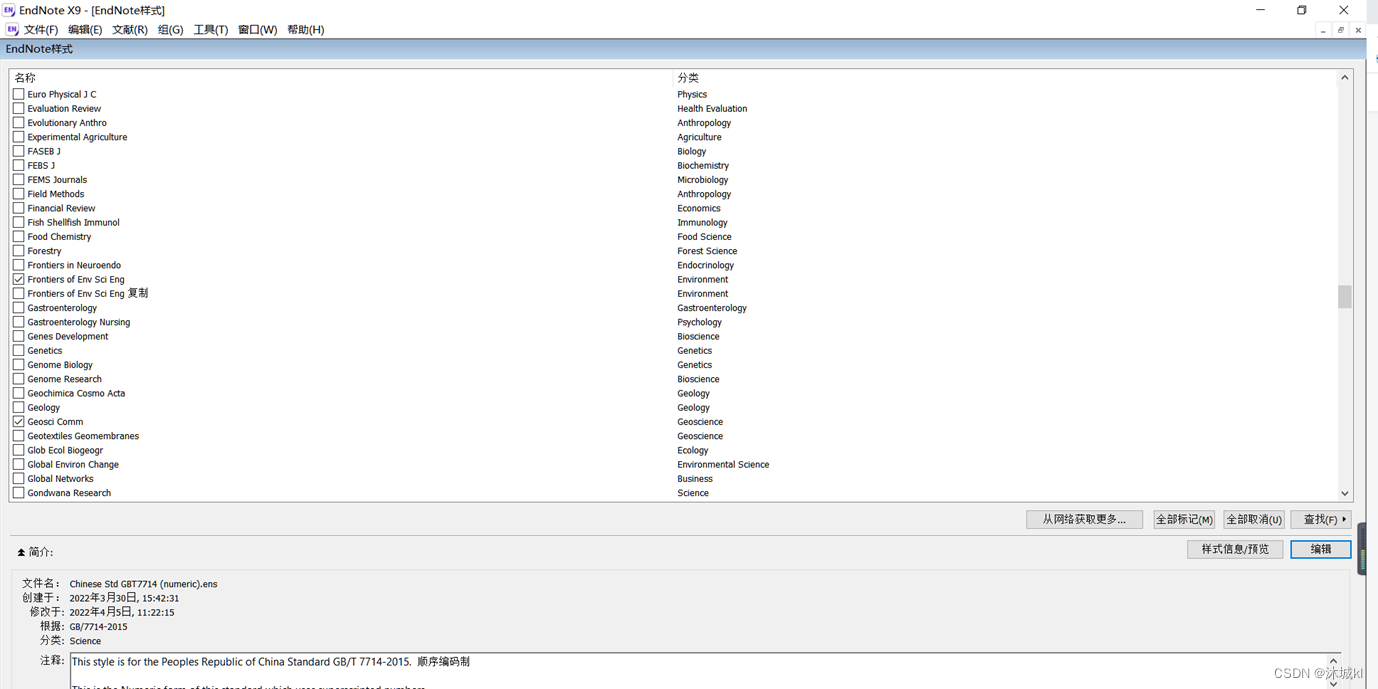
Task: Click the style list scrollbar down arrow
Action: click(1344, 493)
